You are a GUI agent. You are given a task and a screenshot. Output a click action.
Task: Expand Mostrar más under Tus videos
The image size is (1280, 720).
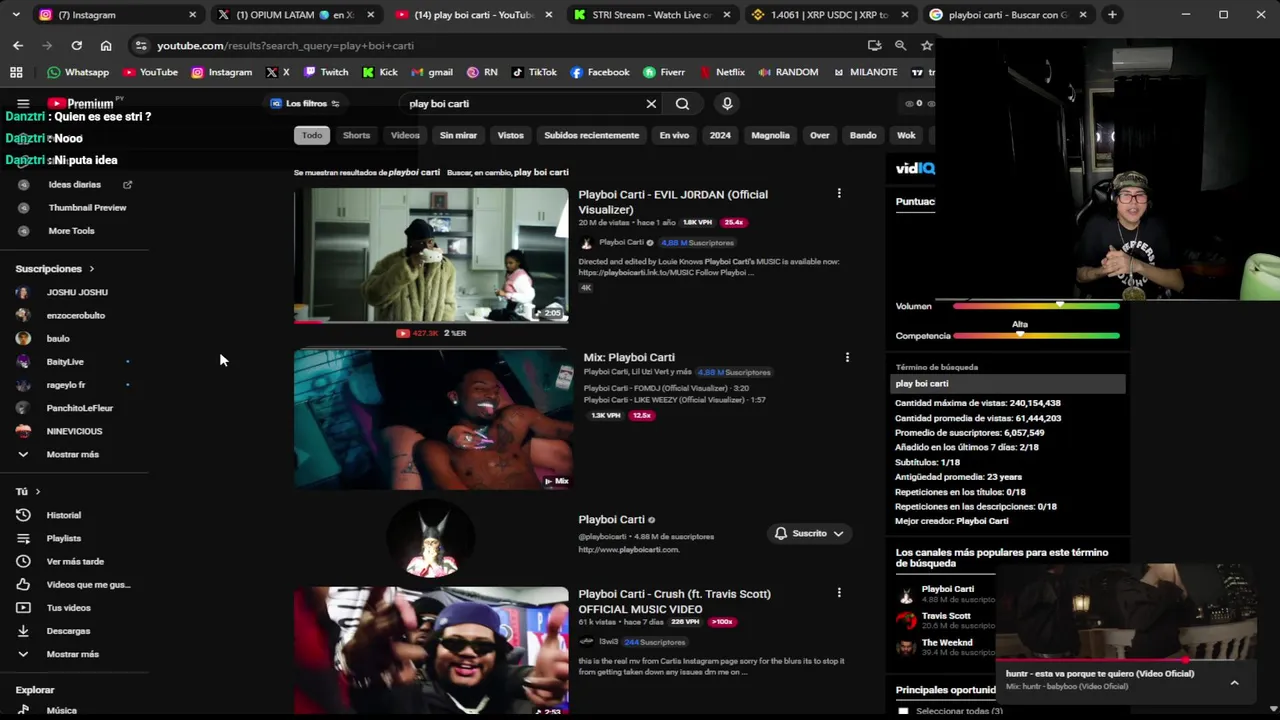72,654
